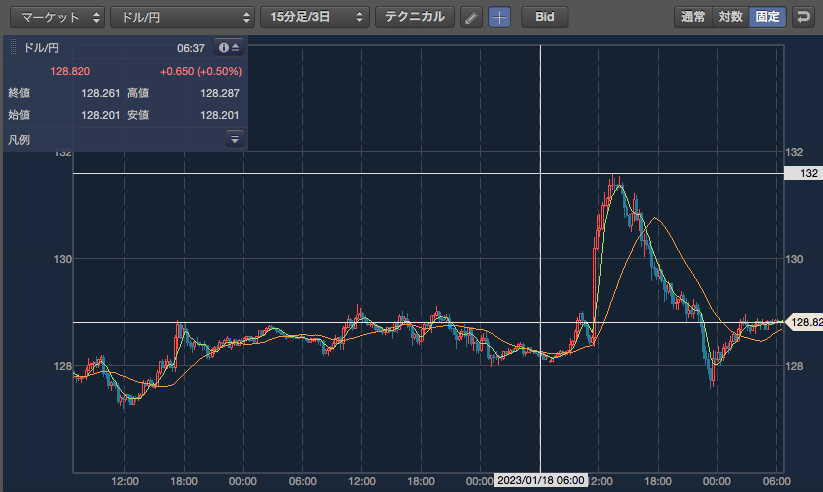Open the ドル/円 currency pair dropdown
Screen dimensions: 823x492
point(182,17)
